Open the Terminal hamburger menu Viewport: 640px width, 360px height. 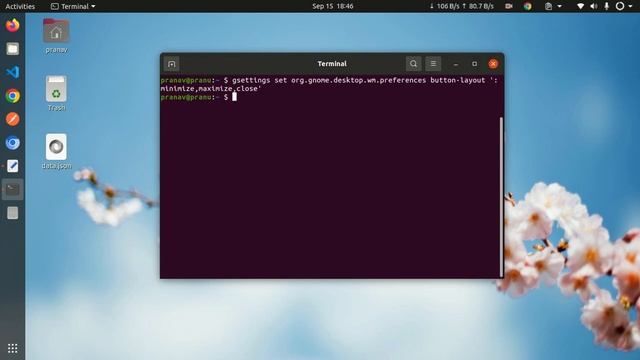tap(433, 64)
